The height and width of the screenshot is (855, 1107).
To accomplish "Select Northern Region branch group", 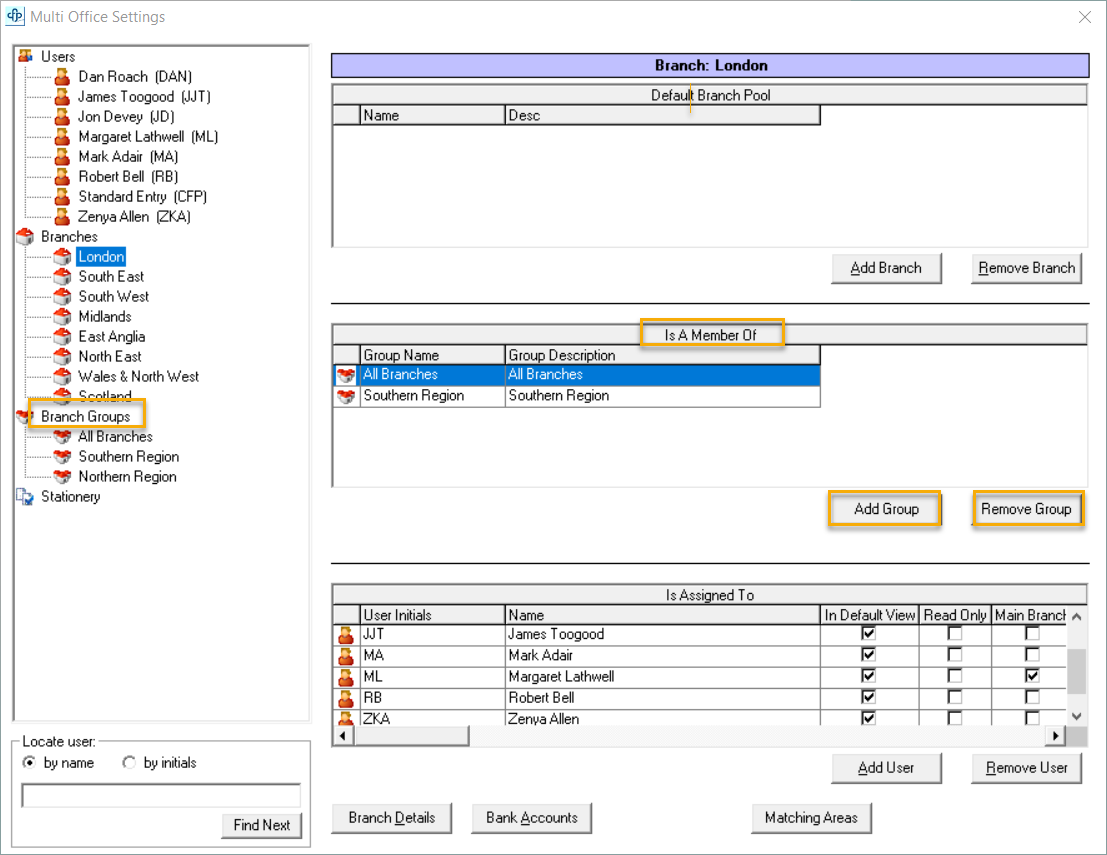I will [x=127, y=477].
